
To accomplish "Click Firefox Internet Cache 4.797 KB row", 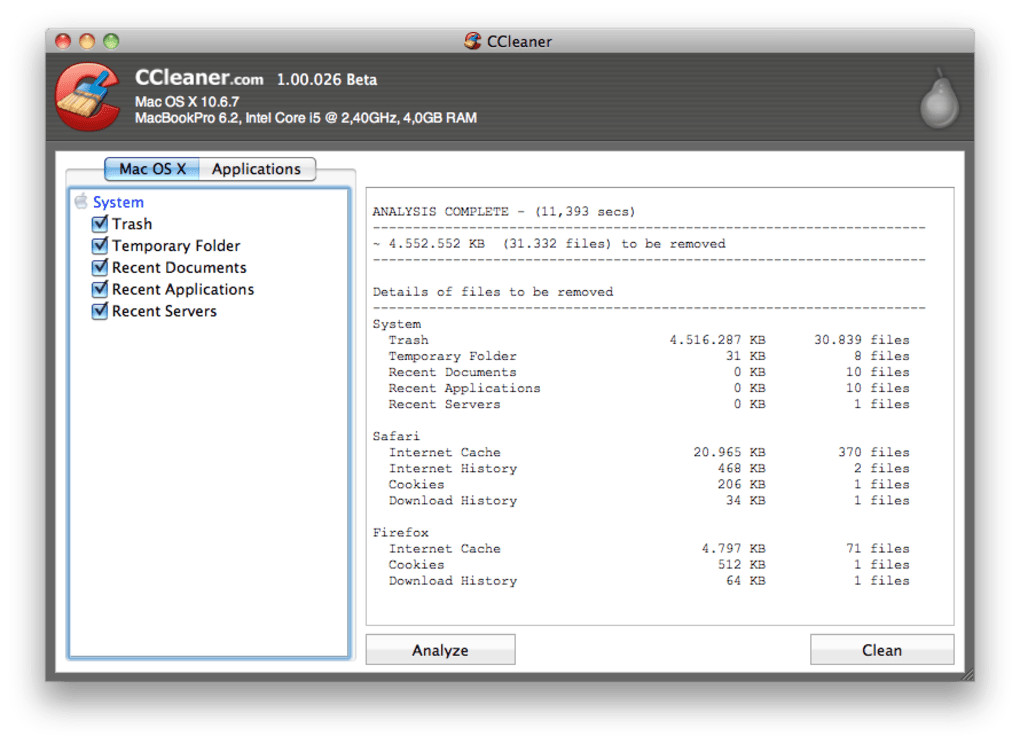I will point(649,549).
